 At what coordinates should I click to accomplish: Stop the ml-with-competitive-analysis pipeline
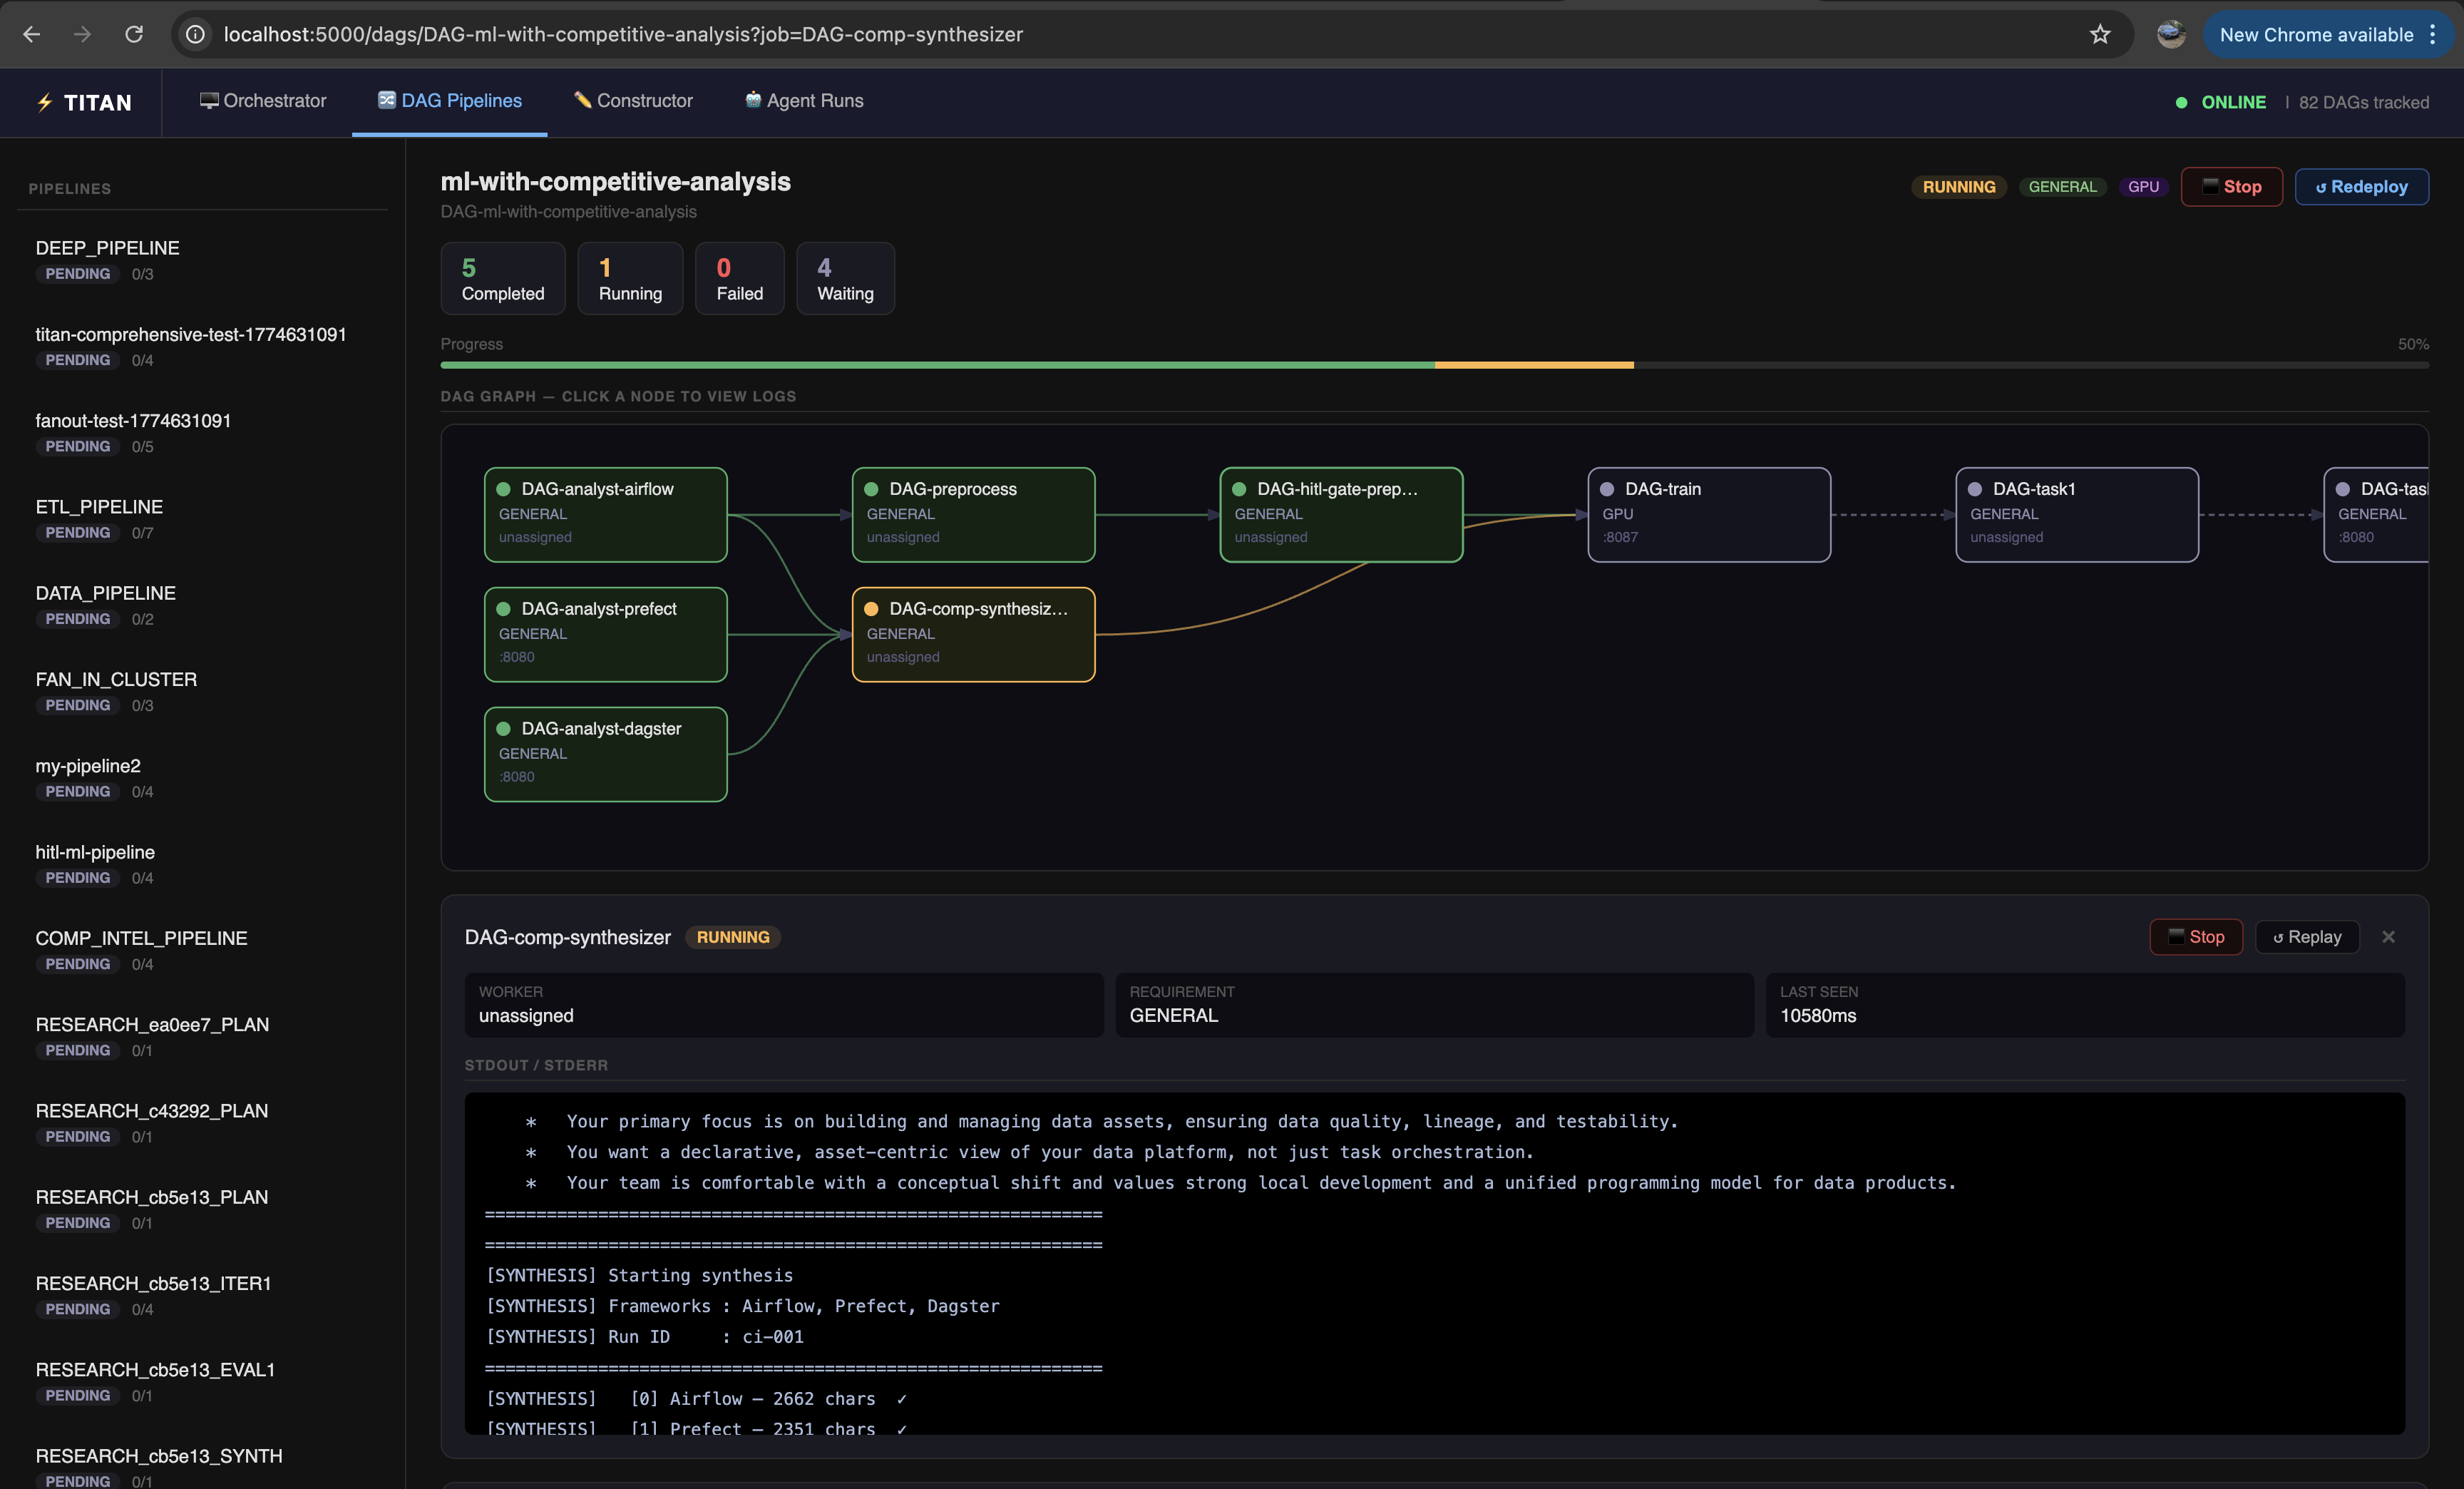pyautogui.click(x=2231, y=187)
